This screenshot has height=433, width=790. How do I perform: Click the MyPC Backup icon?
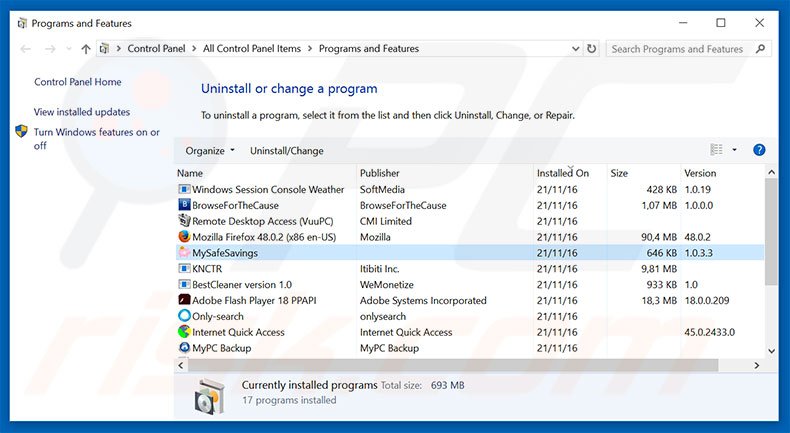pyautogui.click(x=184, y=348)
